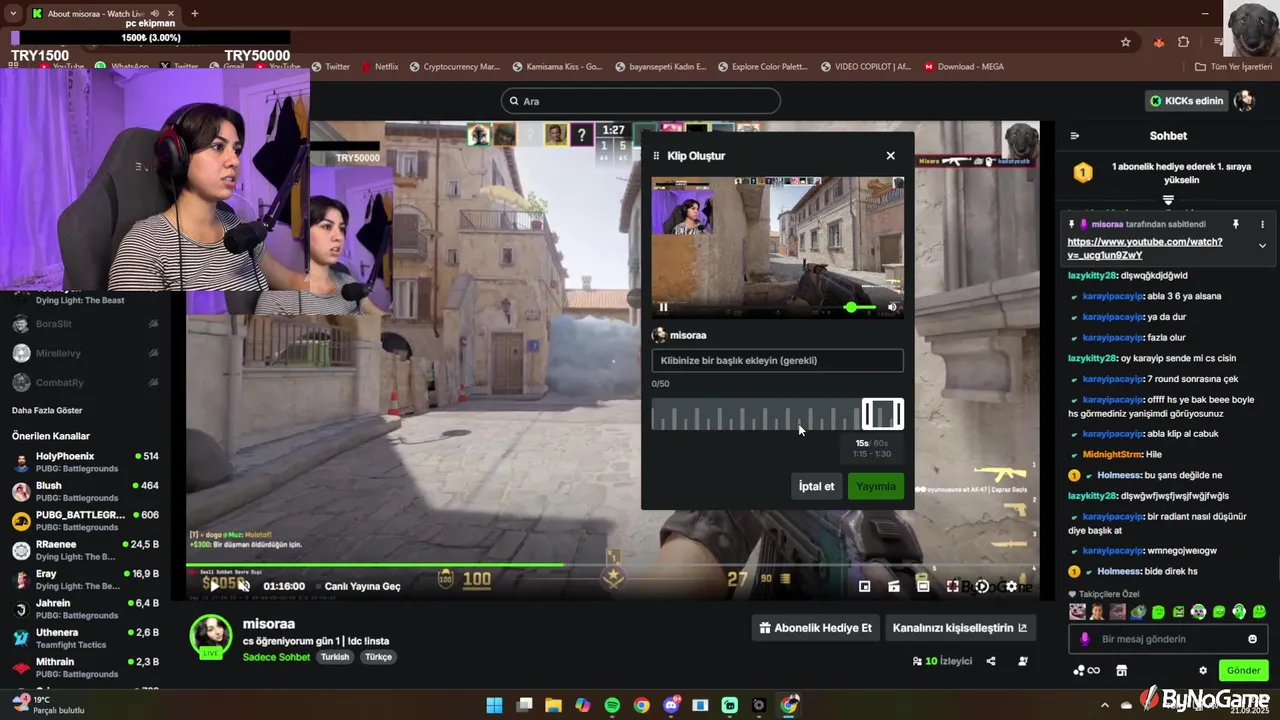Open Spotify from the taskbar

612,705
